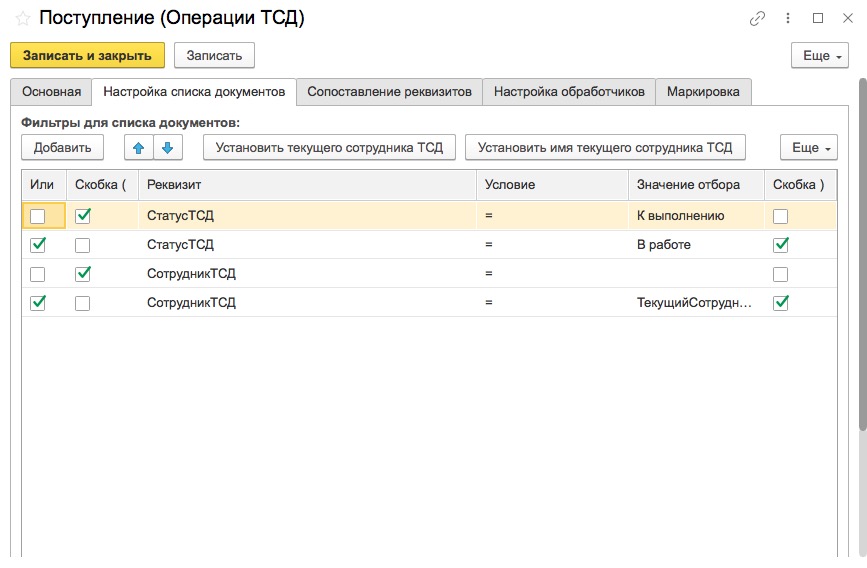
Task: Click the Записать button
Action: [215, 55]
